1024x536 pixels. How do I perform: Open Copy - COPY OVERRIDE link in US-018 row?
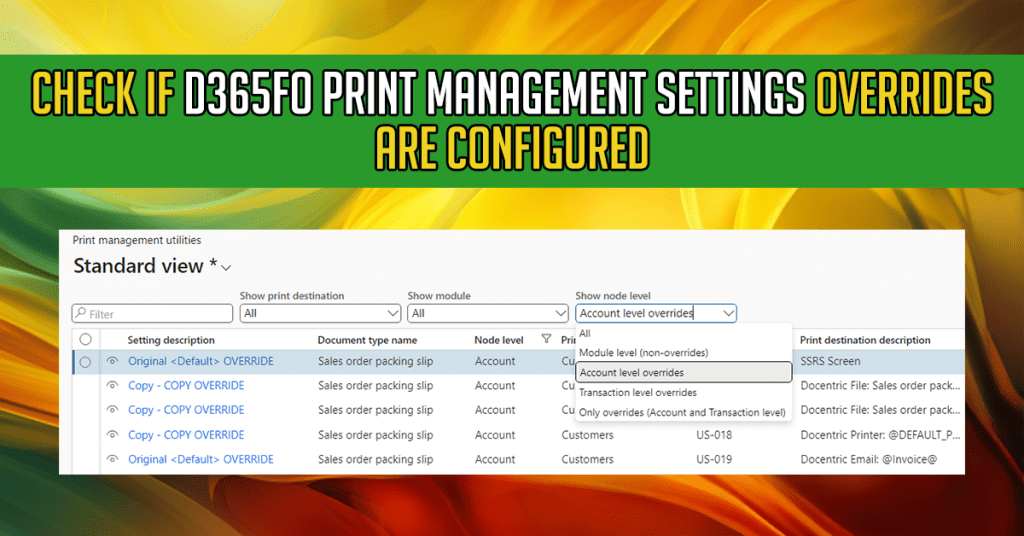coord(186,435)
